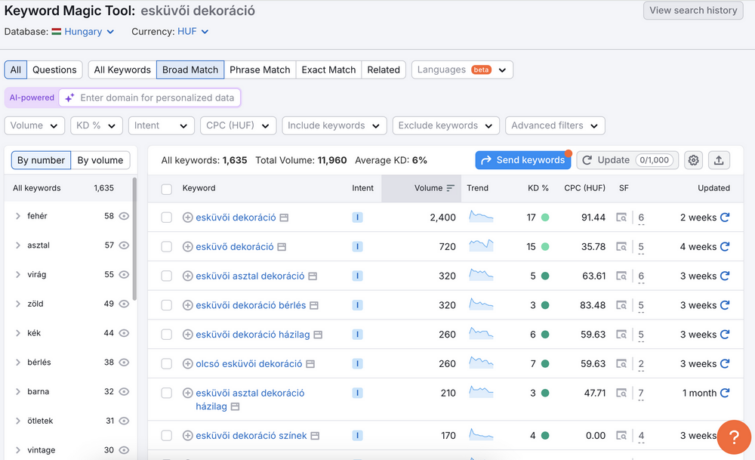Click the keyword groups sidebar scrollbar
Screen dimensions: 755x460
pos(134,239)
